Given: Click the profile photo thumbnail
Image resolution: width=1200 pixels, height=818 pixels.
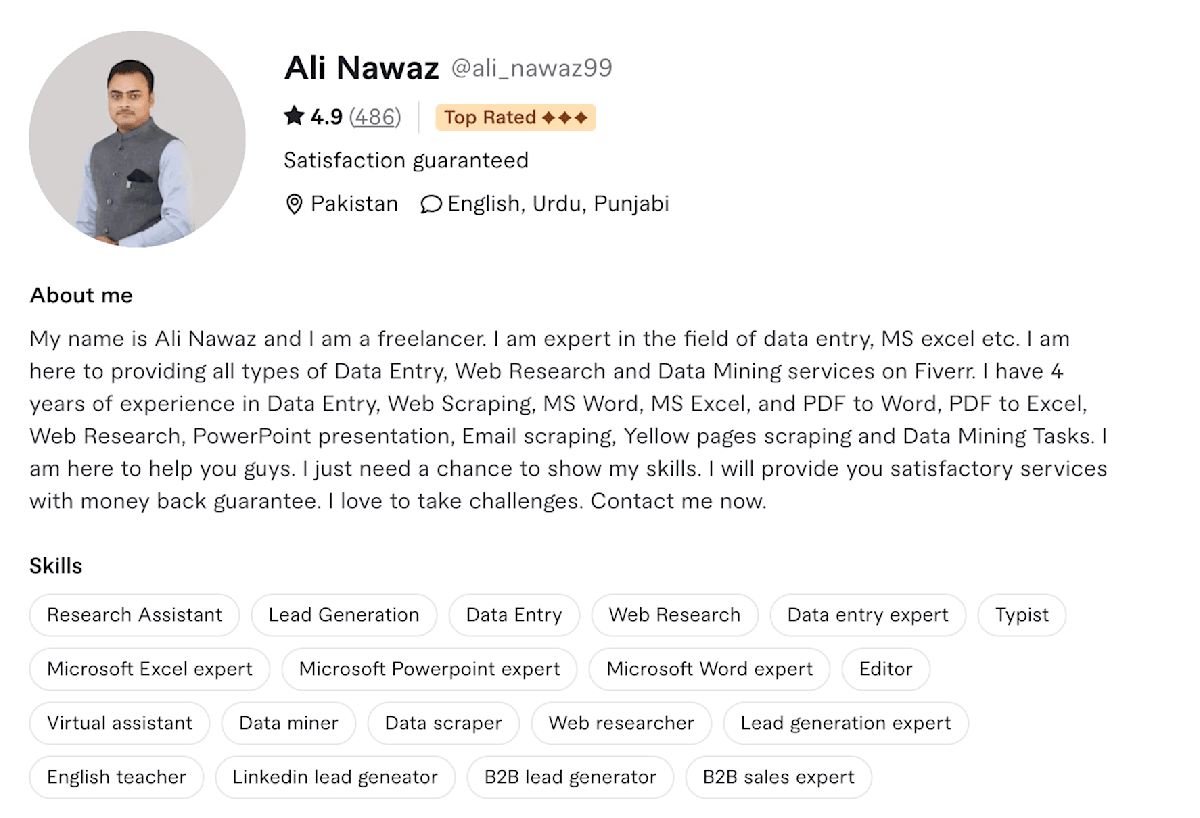Looking at the screenshot, I should pos(137,139).
